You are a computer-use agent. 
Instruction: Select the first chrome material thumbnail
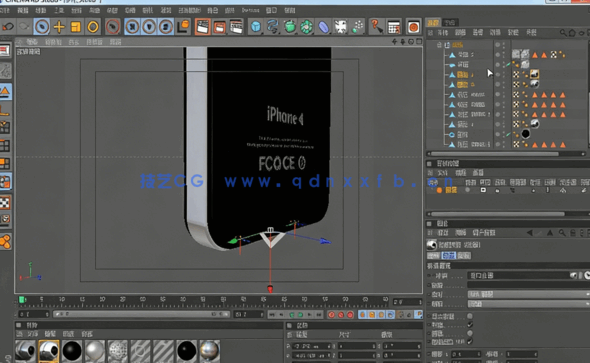click(26, 351)
